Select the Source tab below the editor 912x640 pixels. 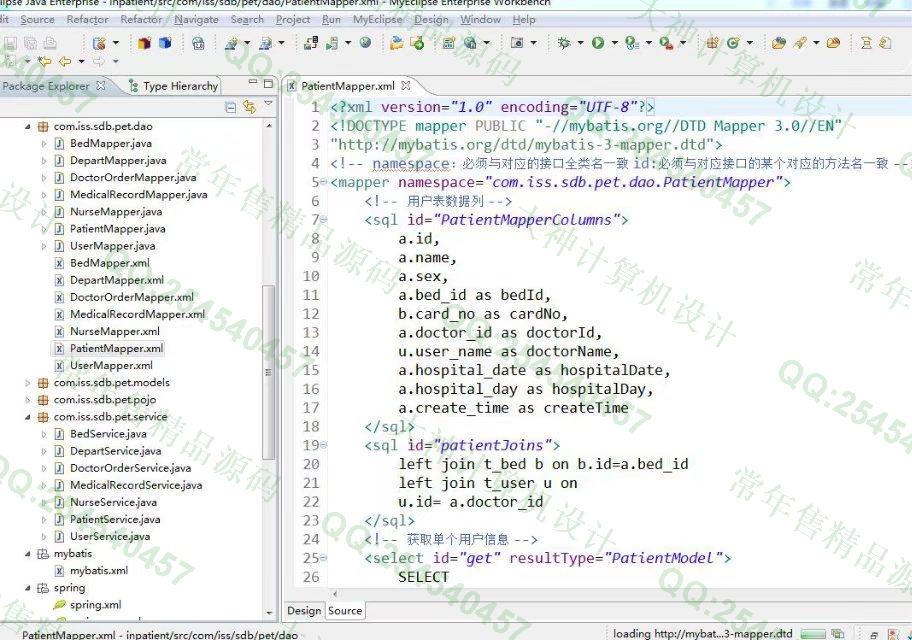pyautogui.click(x=345, y=610)
